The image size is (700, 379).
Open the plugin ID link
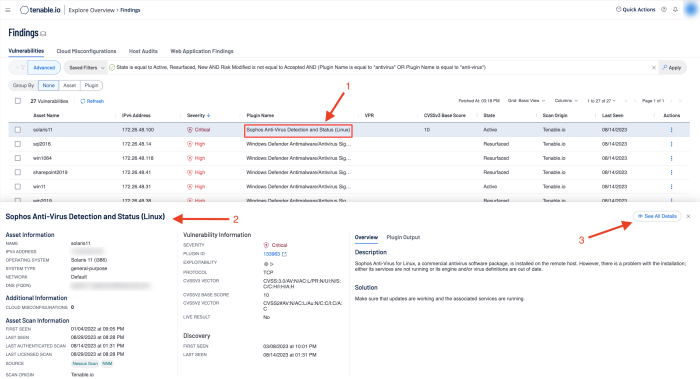[x=271, y=254]
